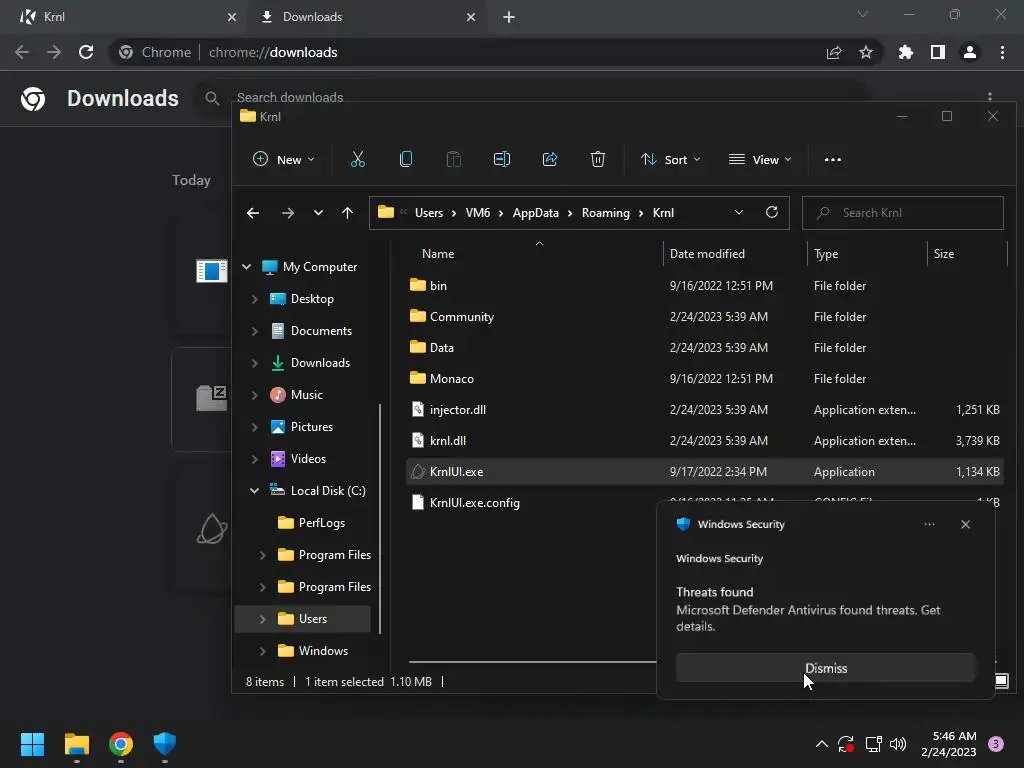Click VM6 in the address breadcrumb
The height and width of the screenshot is (768, 1024).
pos(477,213)
